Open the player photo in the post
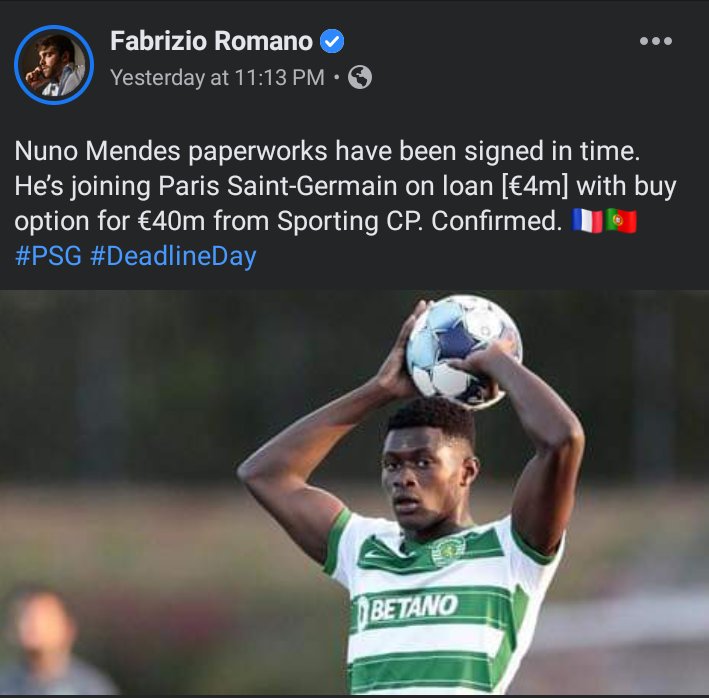This screenshot has height=698, width=709. pyautogui.click(x=354, y=492)
